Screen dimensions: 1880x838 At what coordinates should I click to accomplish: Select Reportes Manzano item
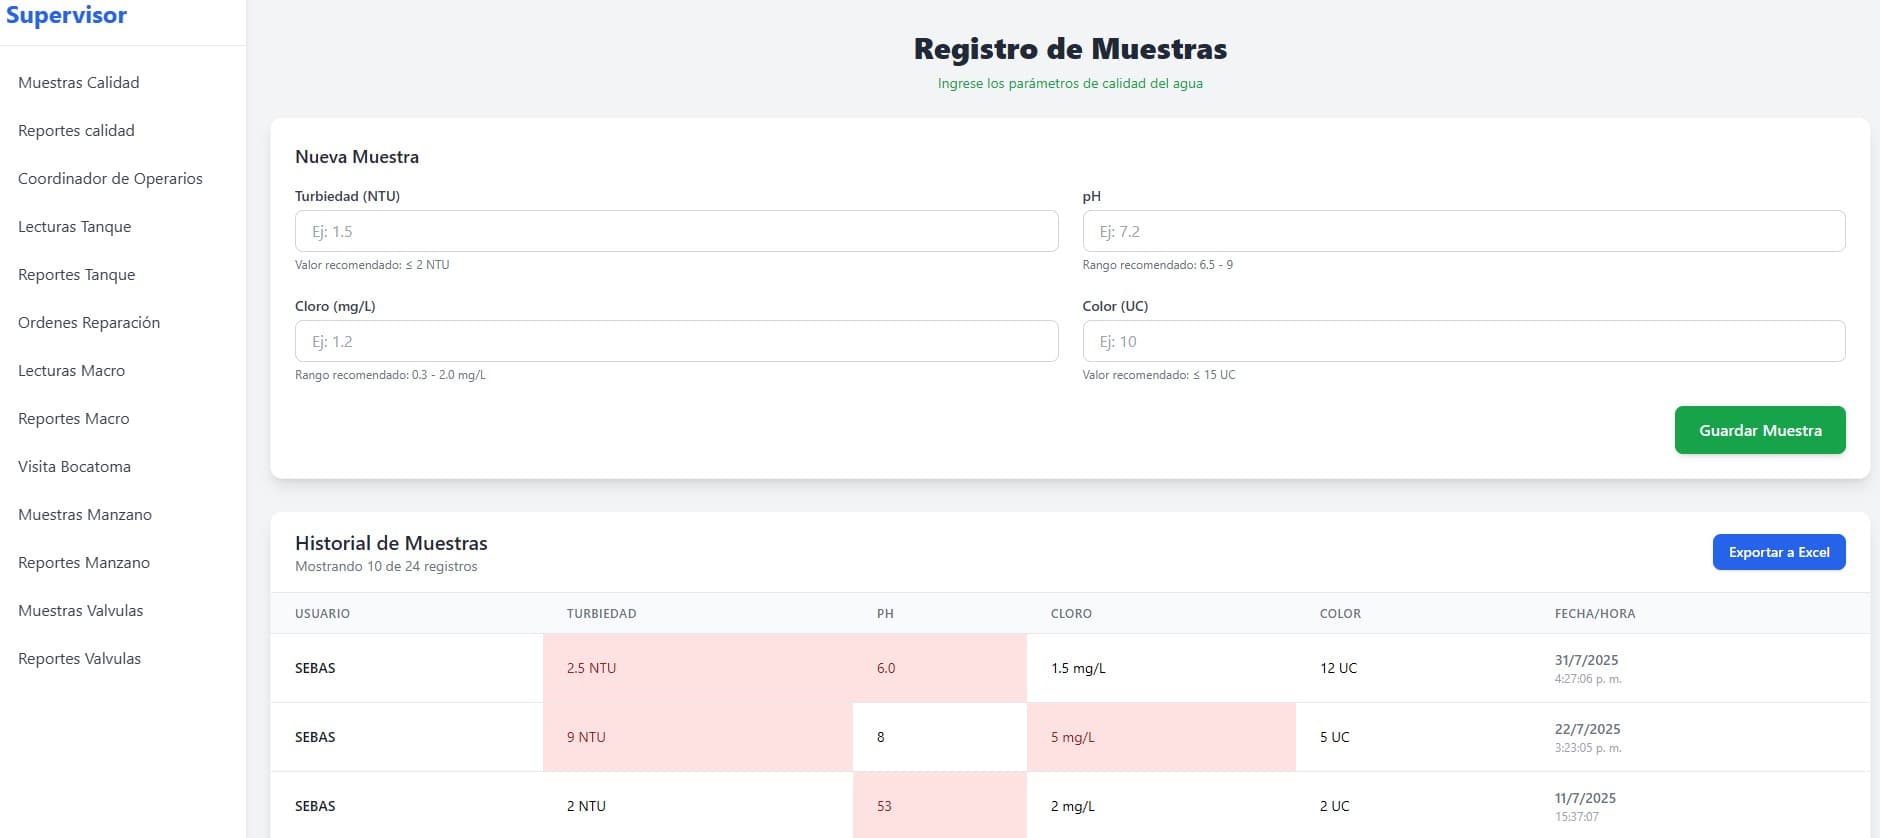pos(84,563)
